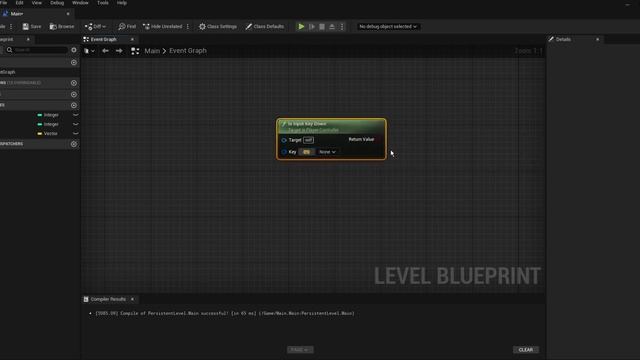
Task: Switch to the Main asset tab
Action: [16, 14]
